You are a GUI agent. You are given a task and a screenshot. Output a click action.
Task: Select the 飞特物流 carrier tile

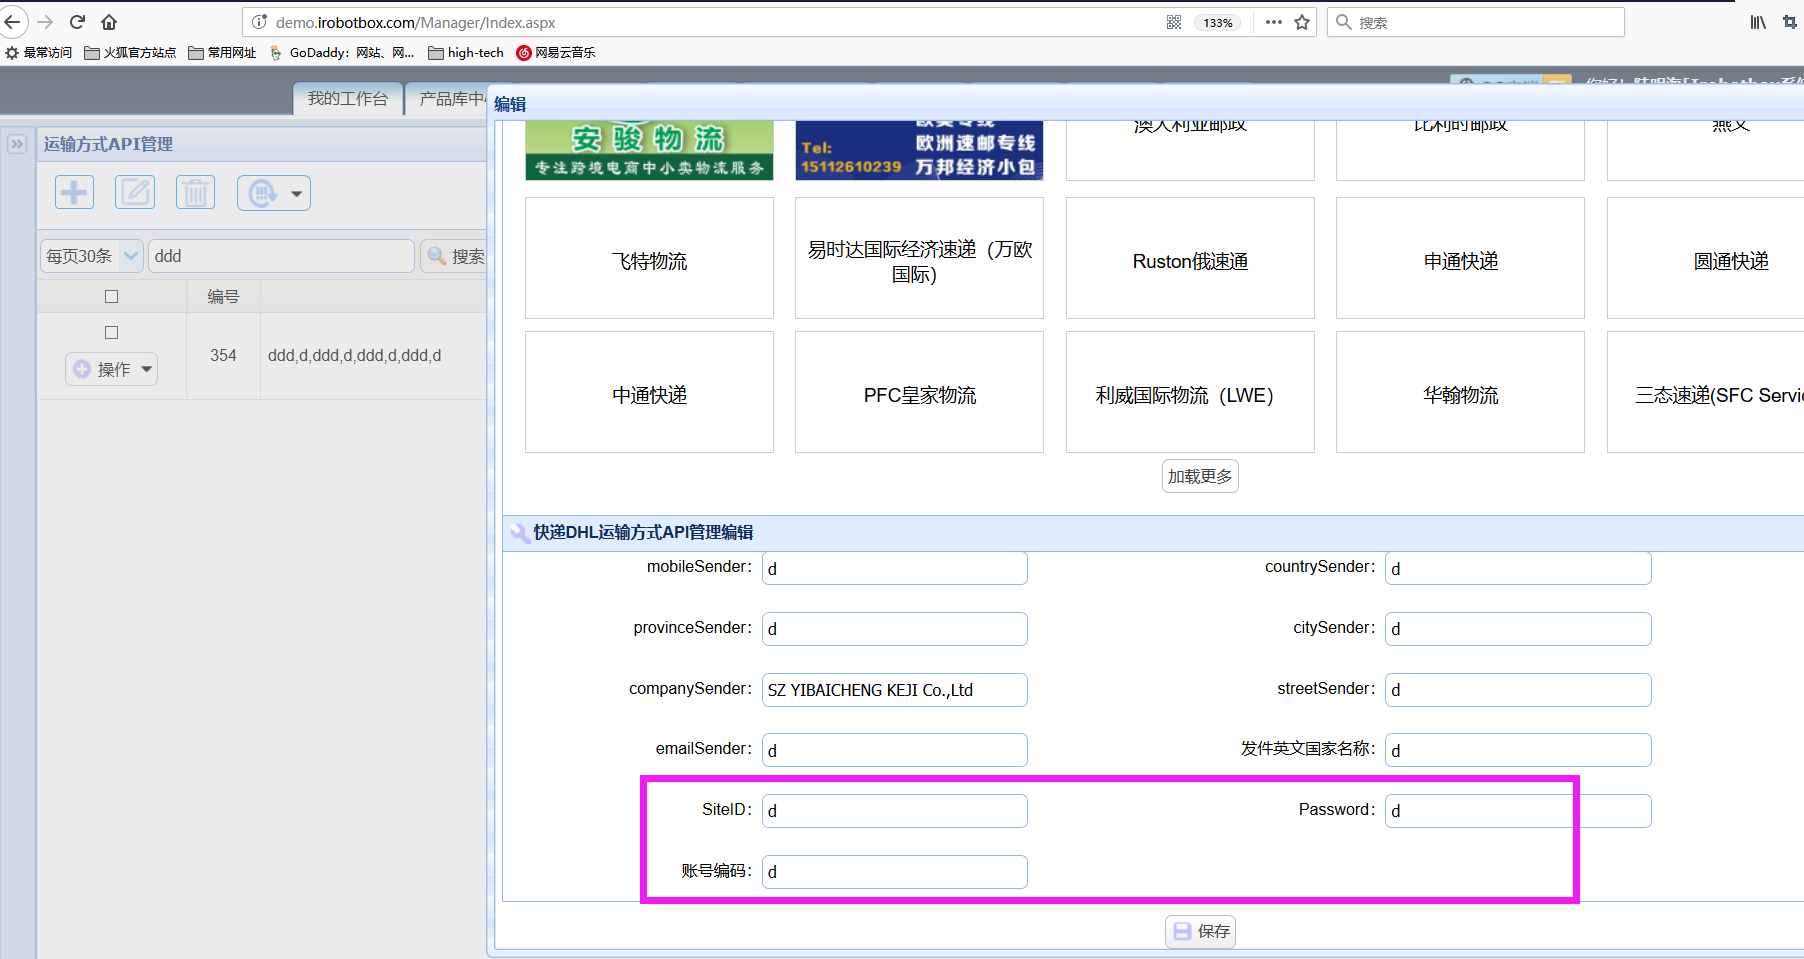click(649, 258)
